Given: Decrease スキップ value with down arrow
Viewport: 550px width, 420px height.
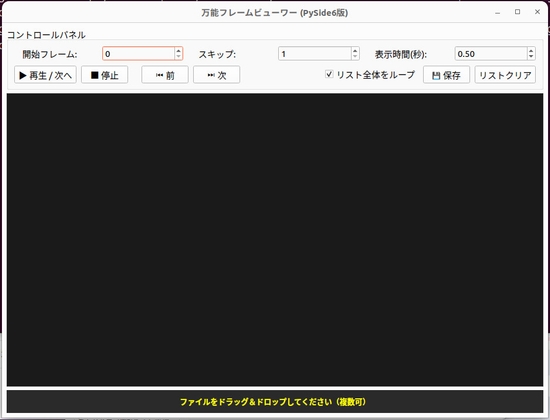Looking at the screenshot, I should [355, 56].
